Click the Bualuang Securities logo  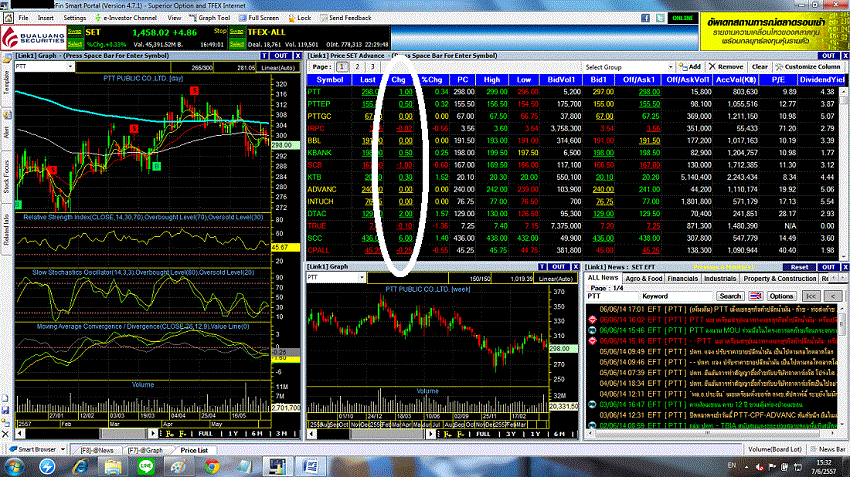tap(34, 38)
